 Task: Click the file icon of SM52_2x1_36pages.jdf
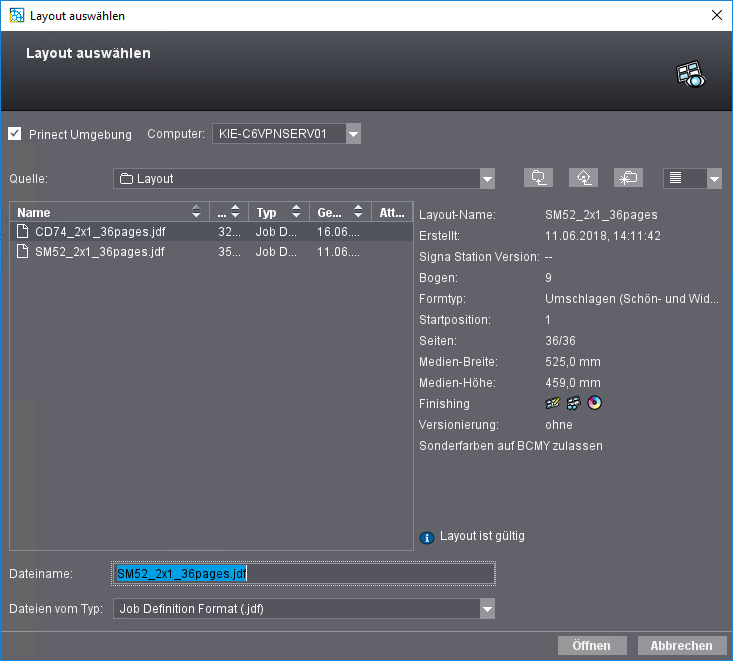pyautogui.click(x=22, y=251)
